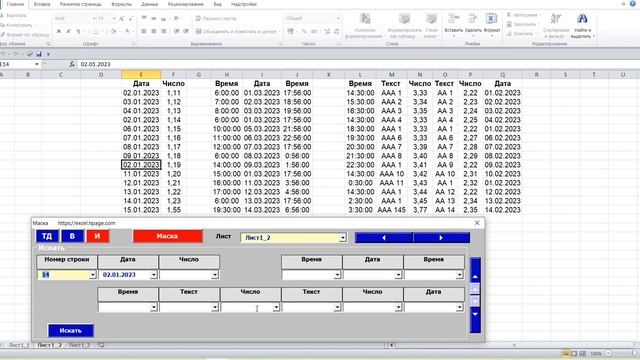This screenshot has height=360, width=640.
Task: Switch to Normal view in status bar
Action: 565,353
